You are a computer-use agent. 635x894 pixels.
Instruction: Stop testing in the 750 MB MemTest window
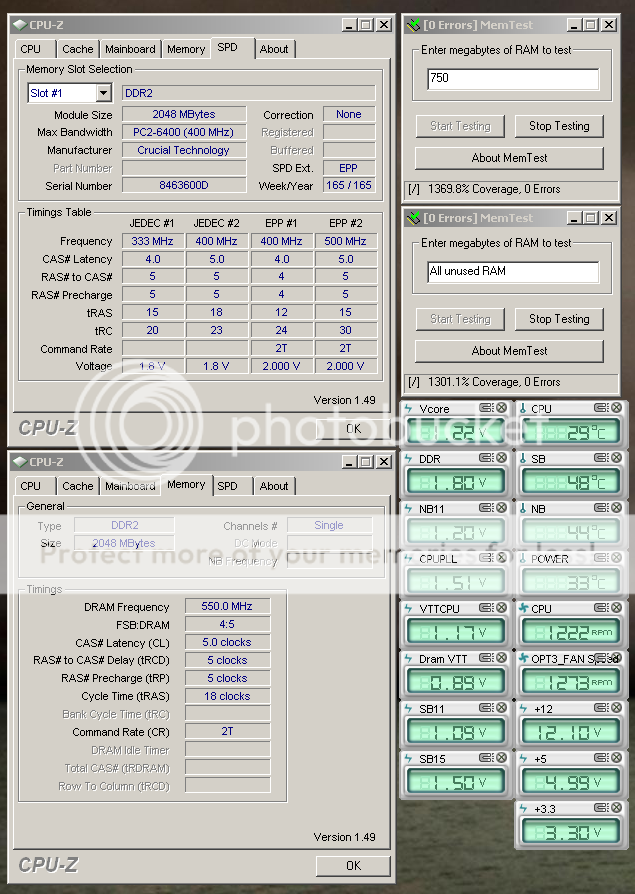click(558, 126)
